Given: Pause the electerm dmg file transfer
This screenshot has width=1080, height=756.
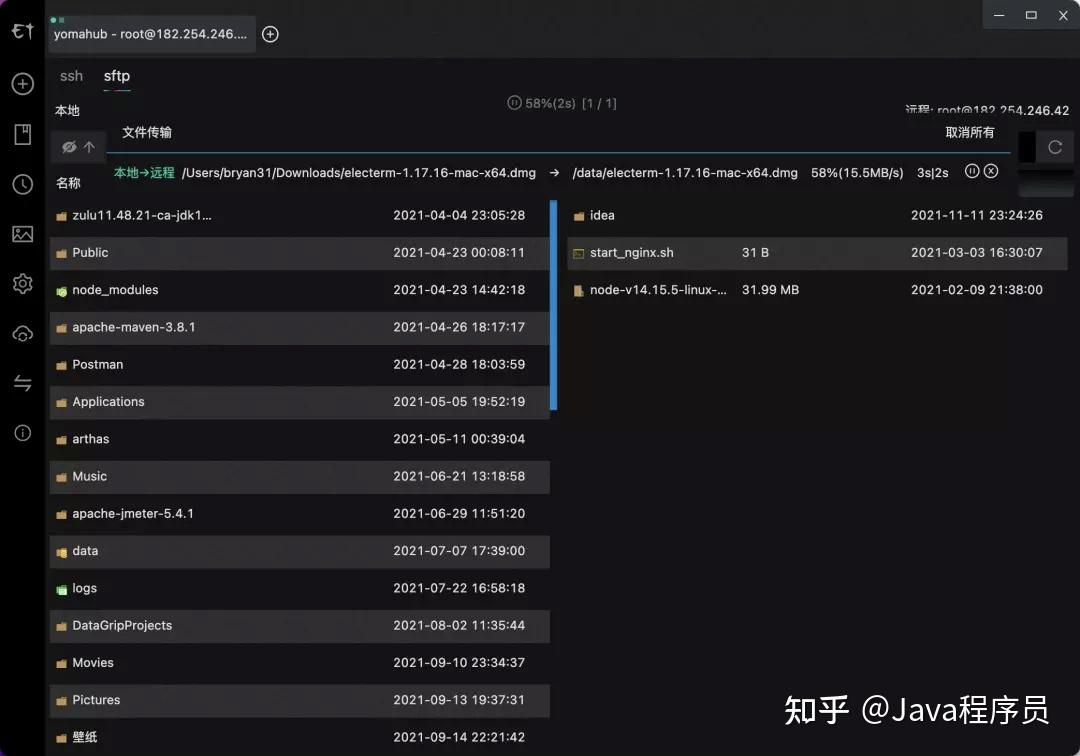Looking at the screenshot, I should (x=972, y=171).
